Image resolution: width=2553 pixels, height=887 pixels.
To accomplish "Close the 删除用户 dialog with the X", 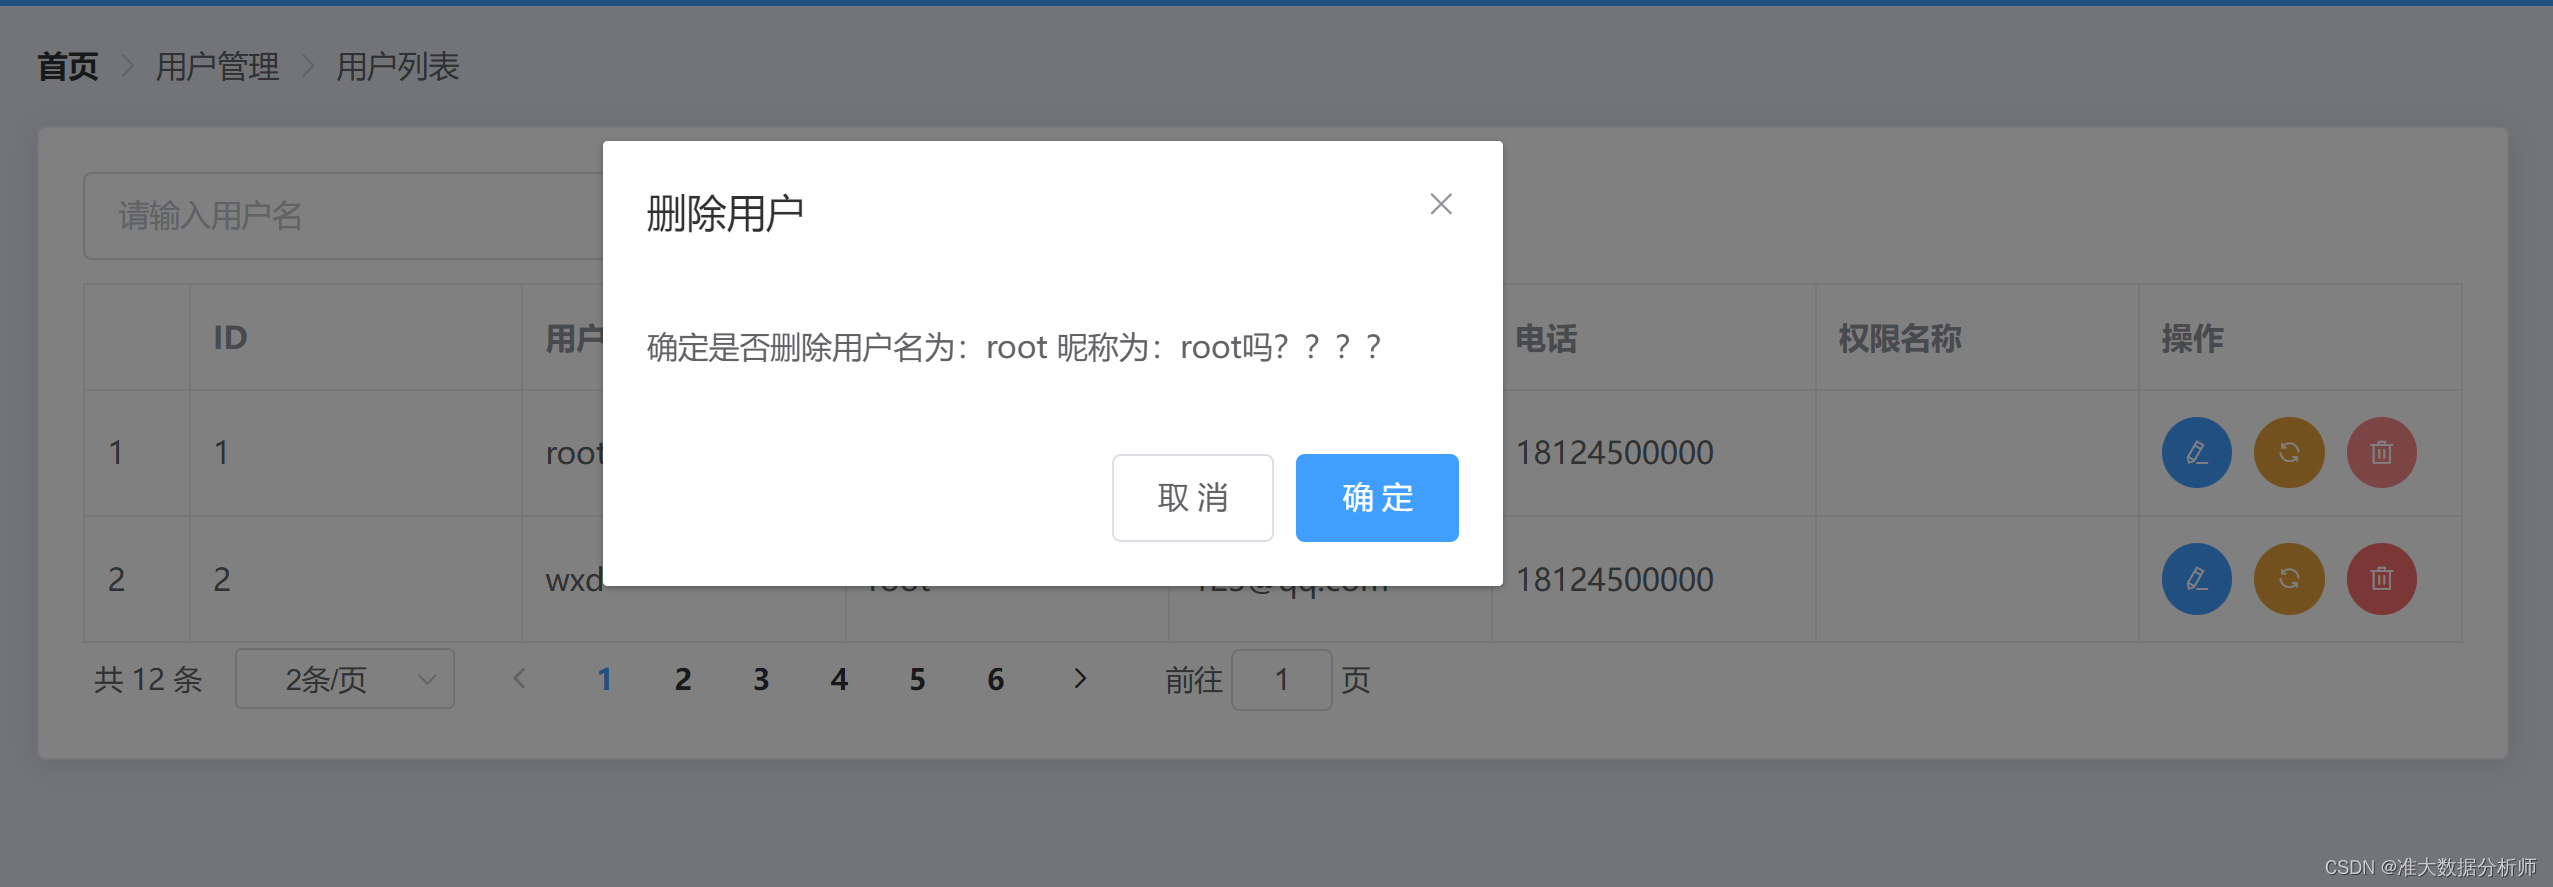I will [x=1440, y=204].
